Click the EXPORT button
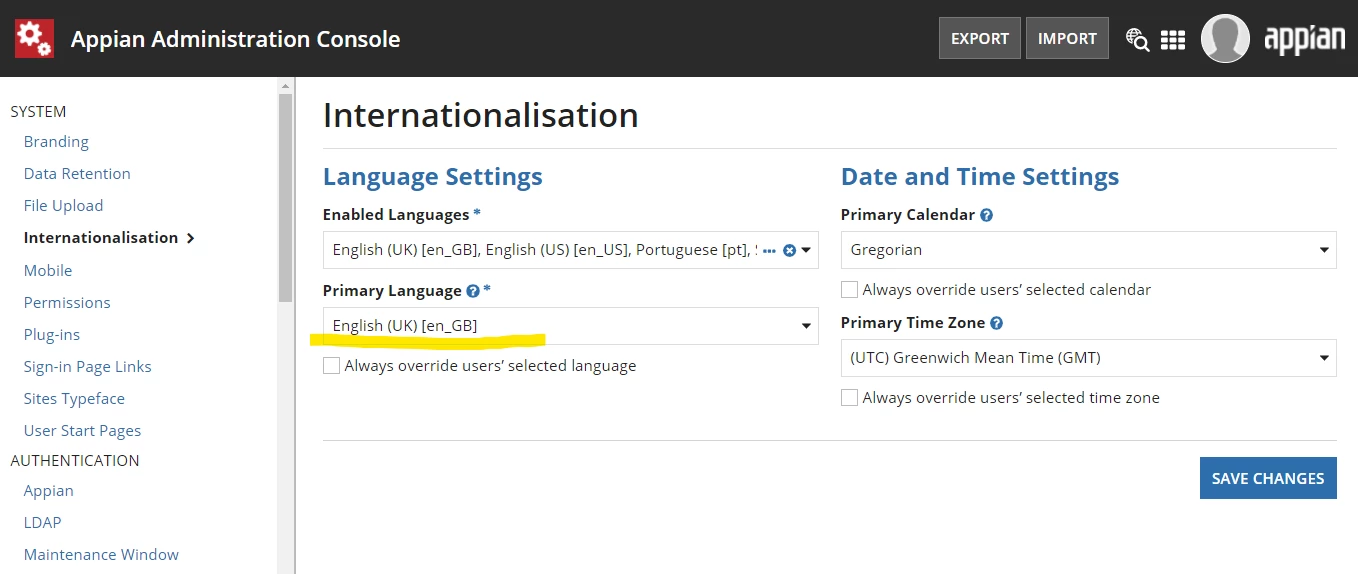The image size is (1358, 574). 980,38
